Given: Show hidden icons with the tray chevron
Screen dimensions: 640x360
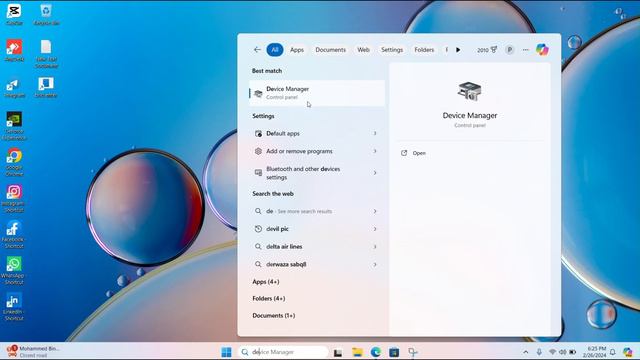Looking at the screenshot, I should 526,352.
